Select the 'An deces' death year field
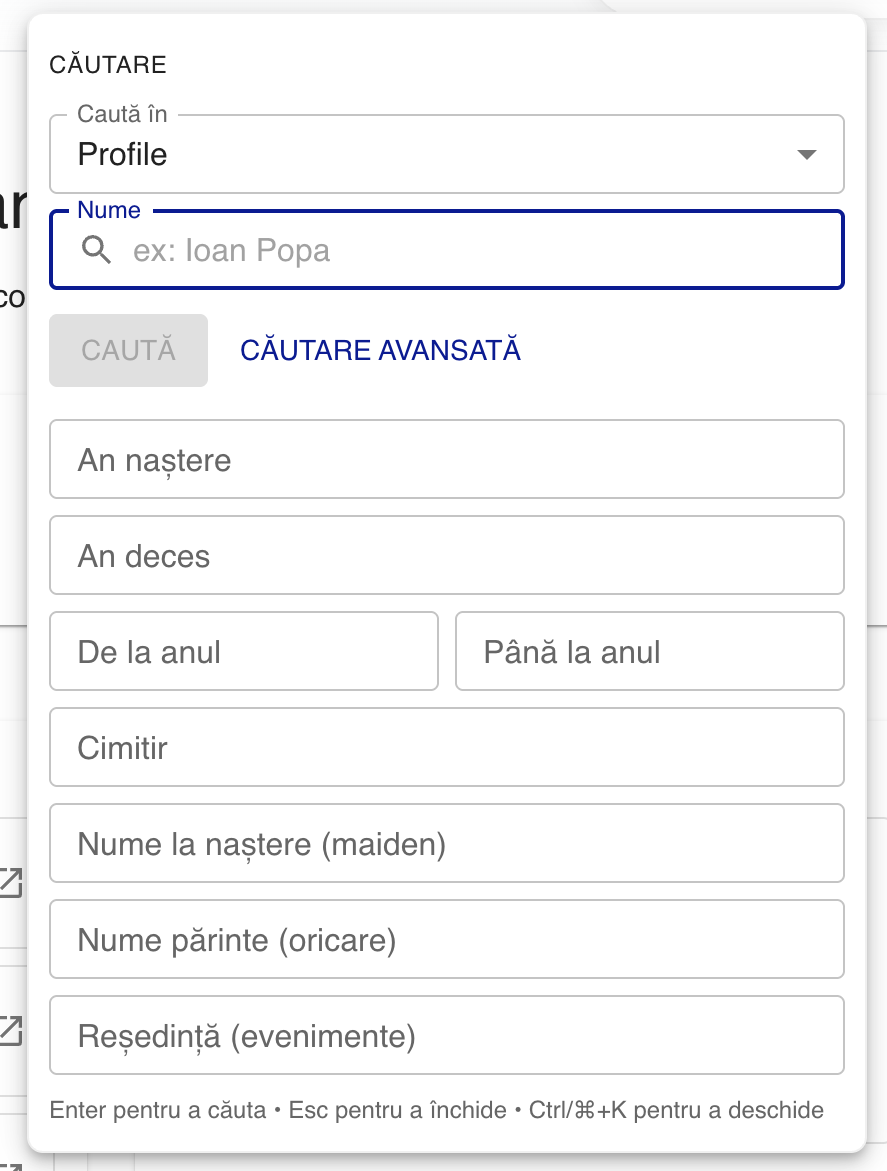 [446, 555]
